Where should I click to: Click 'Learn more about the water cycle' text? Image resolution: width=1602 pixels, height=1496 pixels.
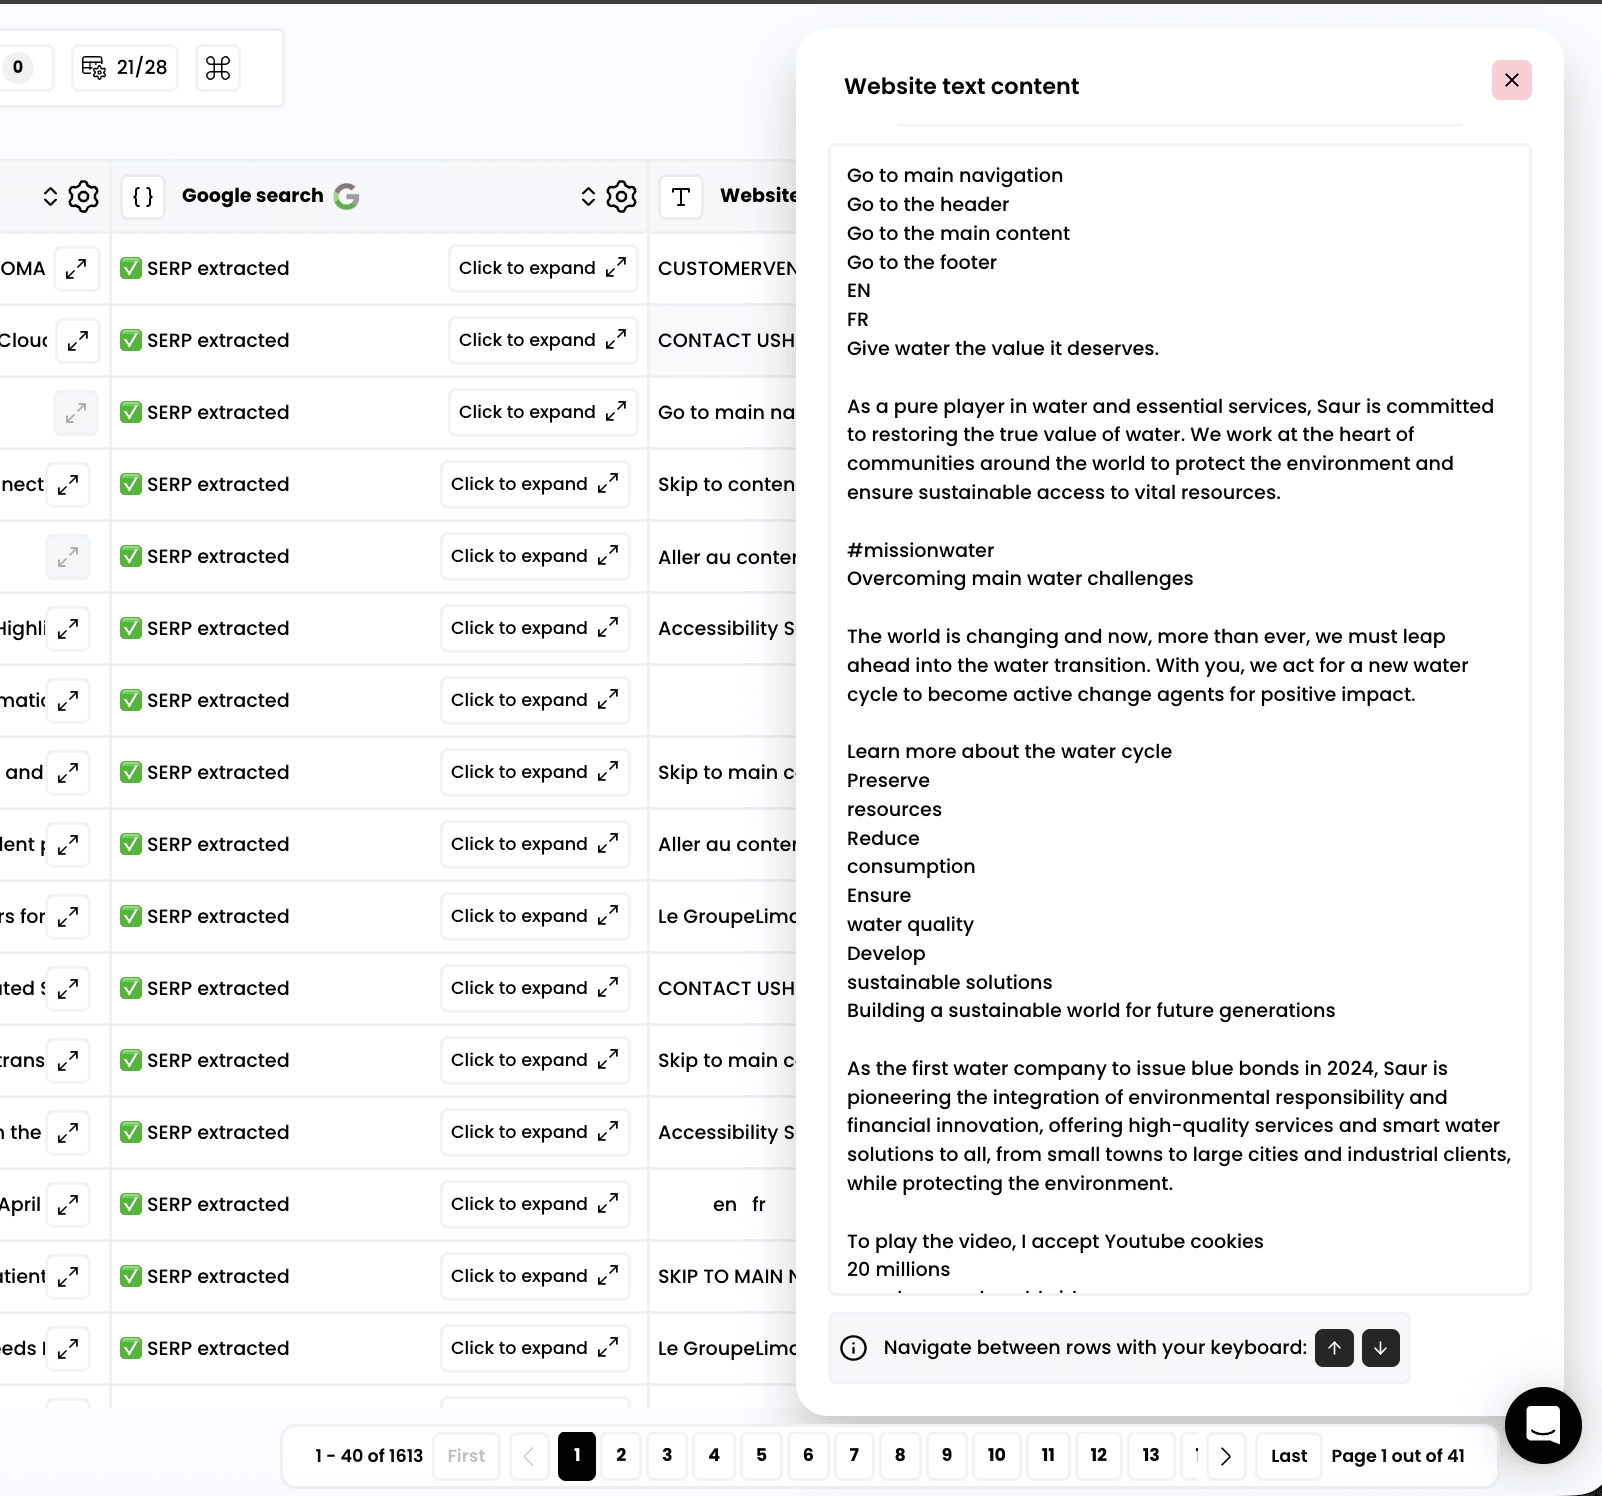click(x=1009, y=751)
